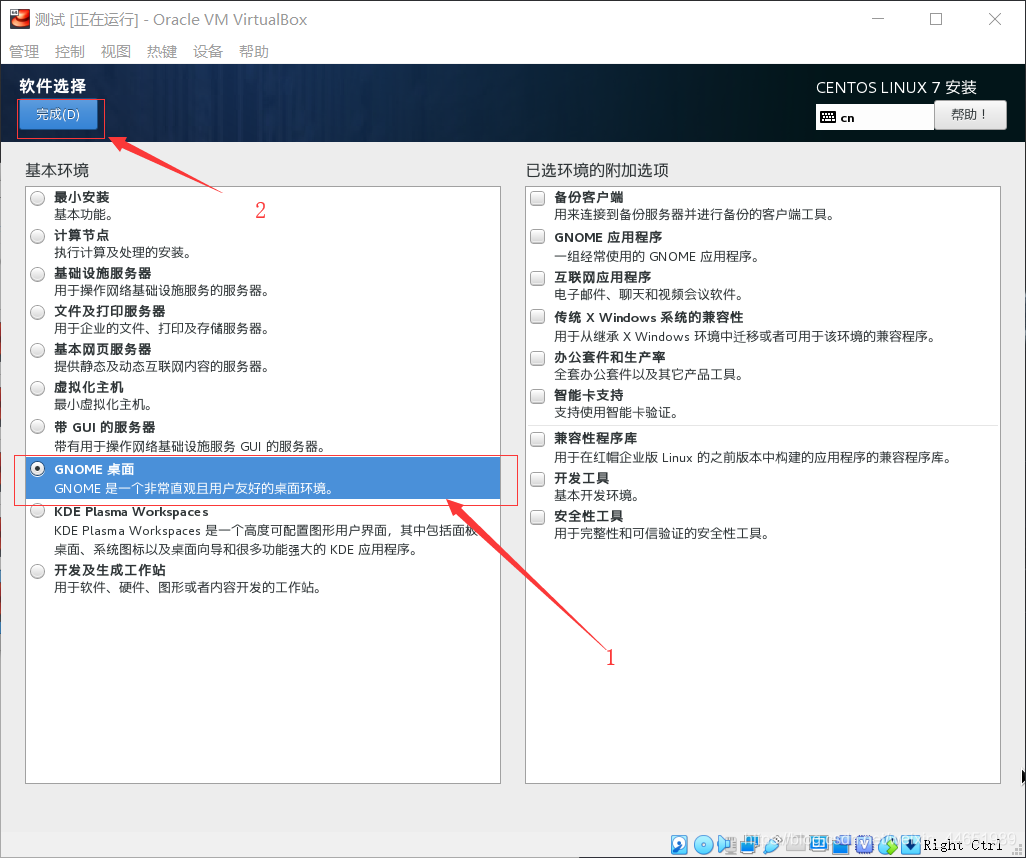Click the video recording status icon
1026x858 pixels.
tap(841, 845)
